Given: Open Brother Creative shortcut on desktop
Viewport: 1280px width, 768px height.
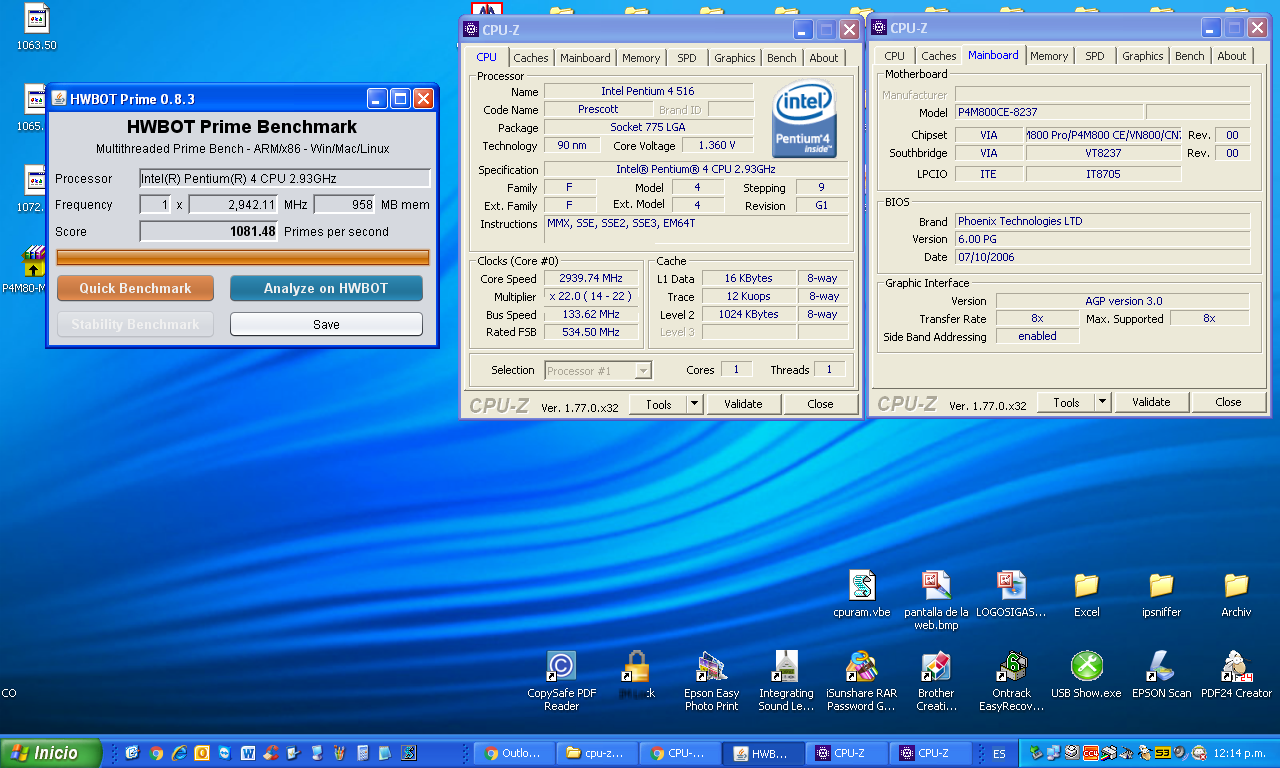Looking at the screenshot, I should (x=936, y=681).
